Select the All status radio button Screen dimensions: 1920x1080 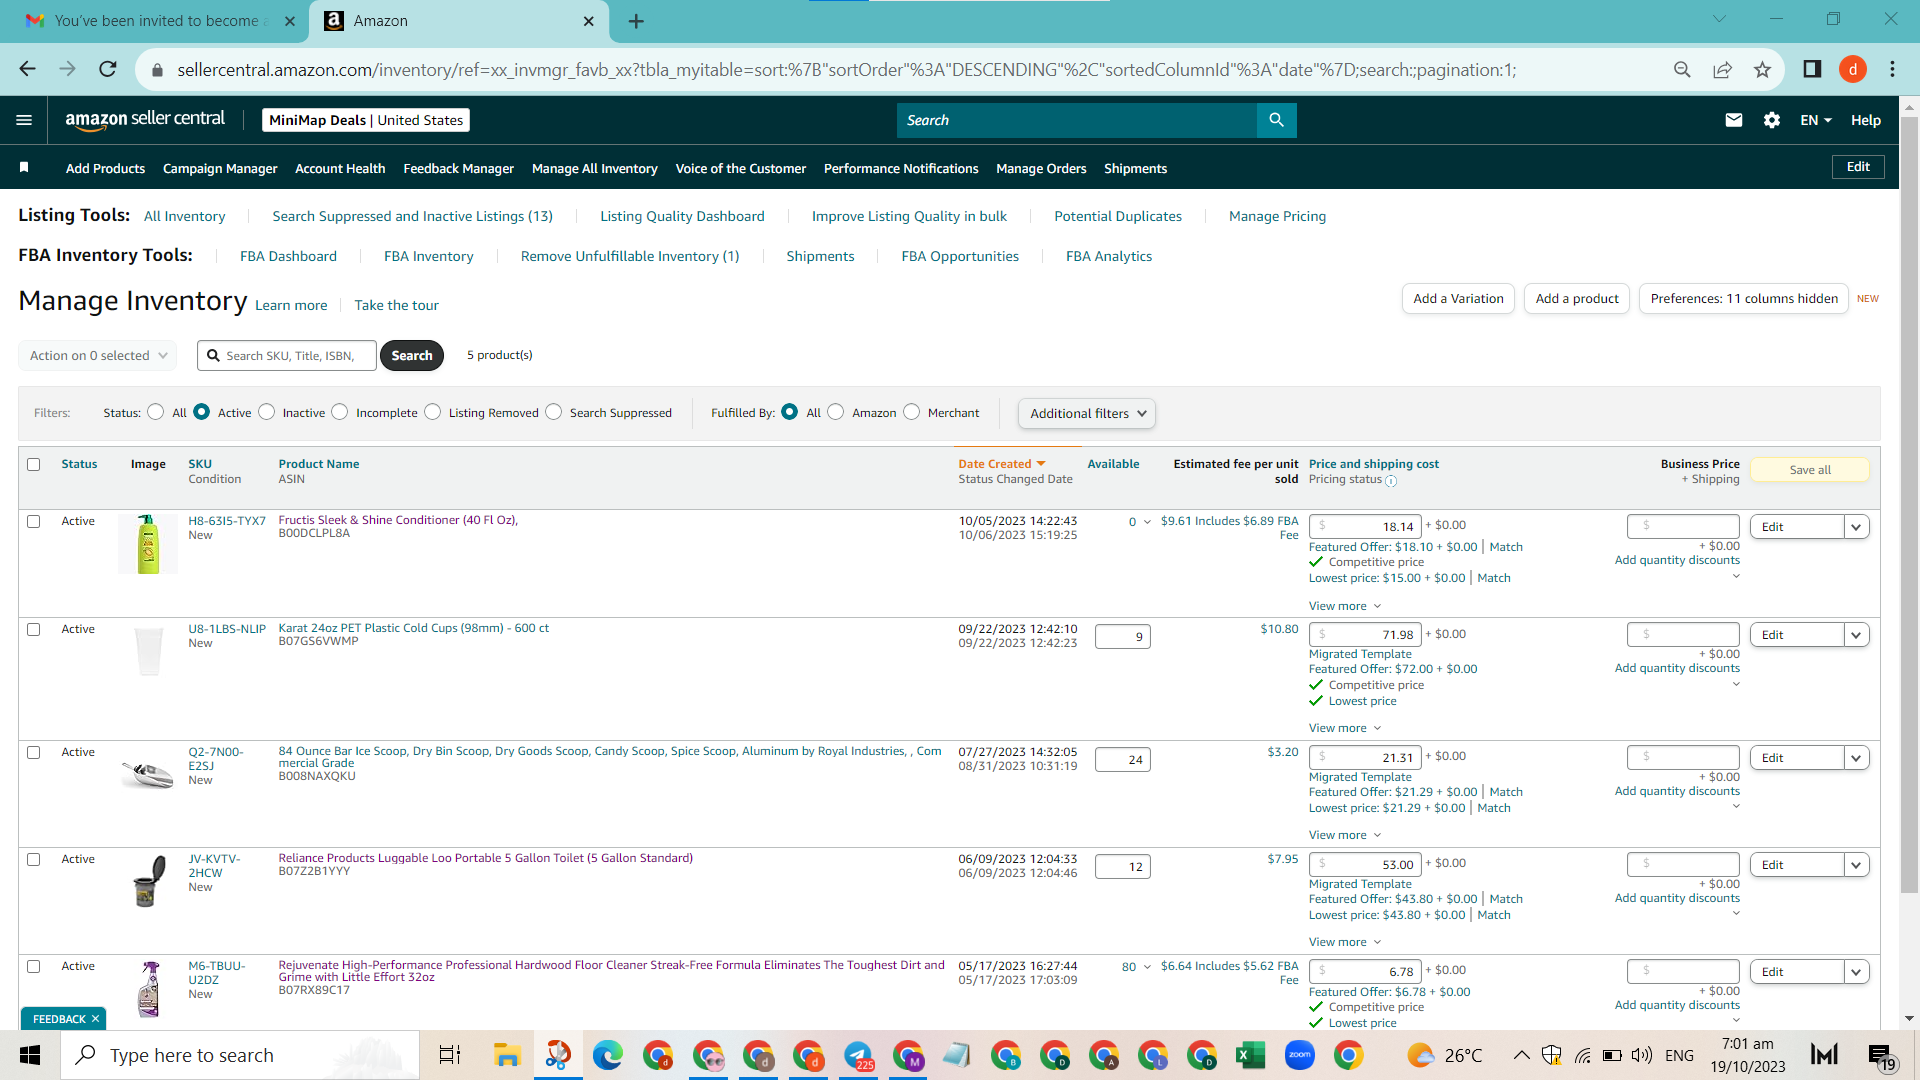pyautogui.click(x=156, y=412)
